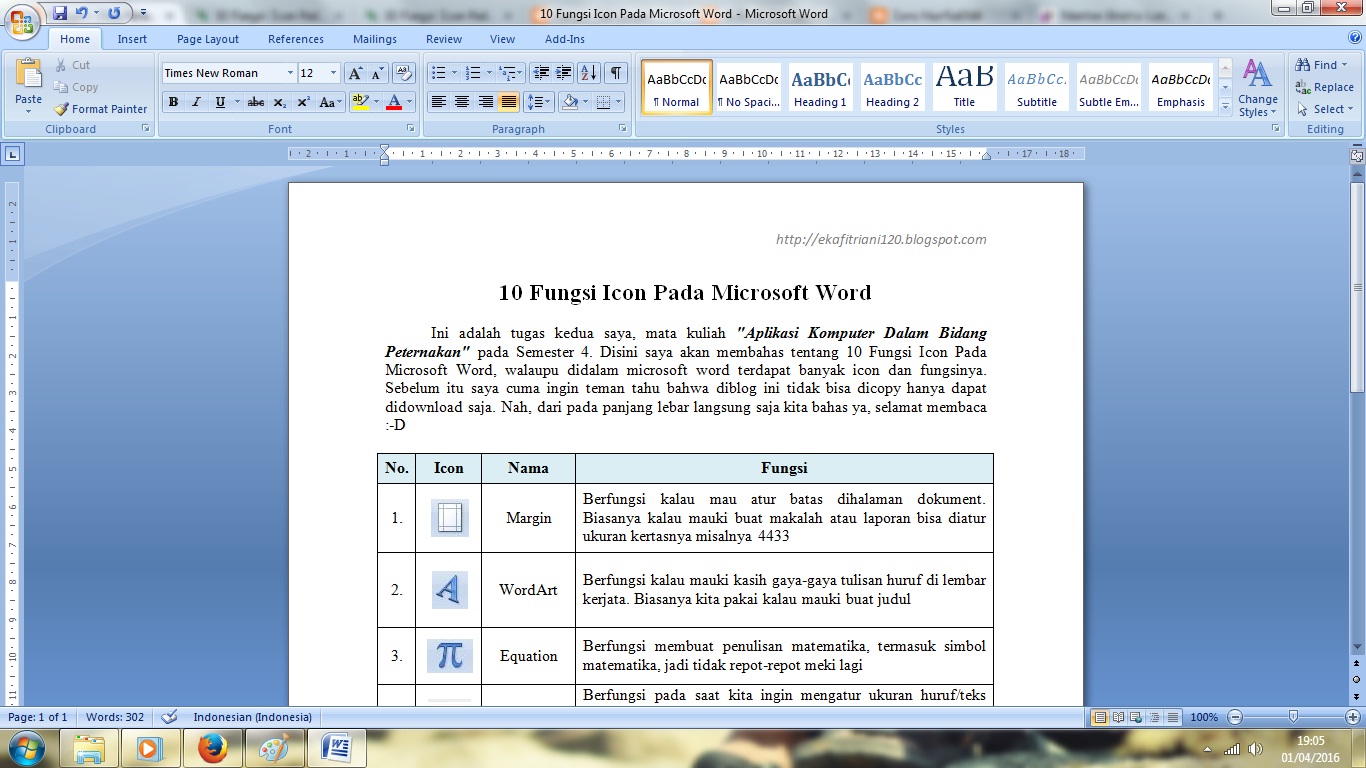The image size is (1366, 768).
Task: Toggle show paragraph marks
Action: click(616, 73)
